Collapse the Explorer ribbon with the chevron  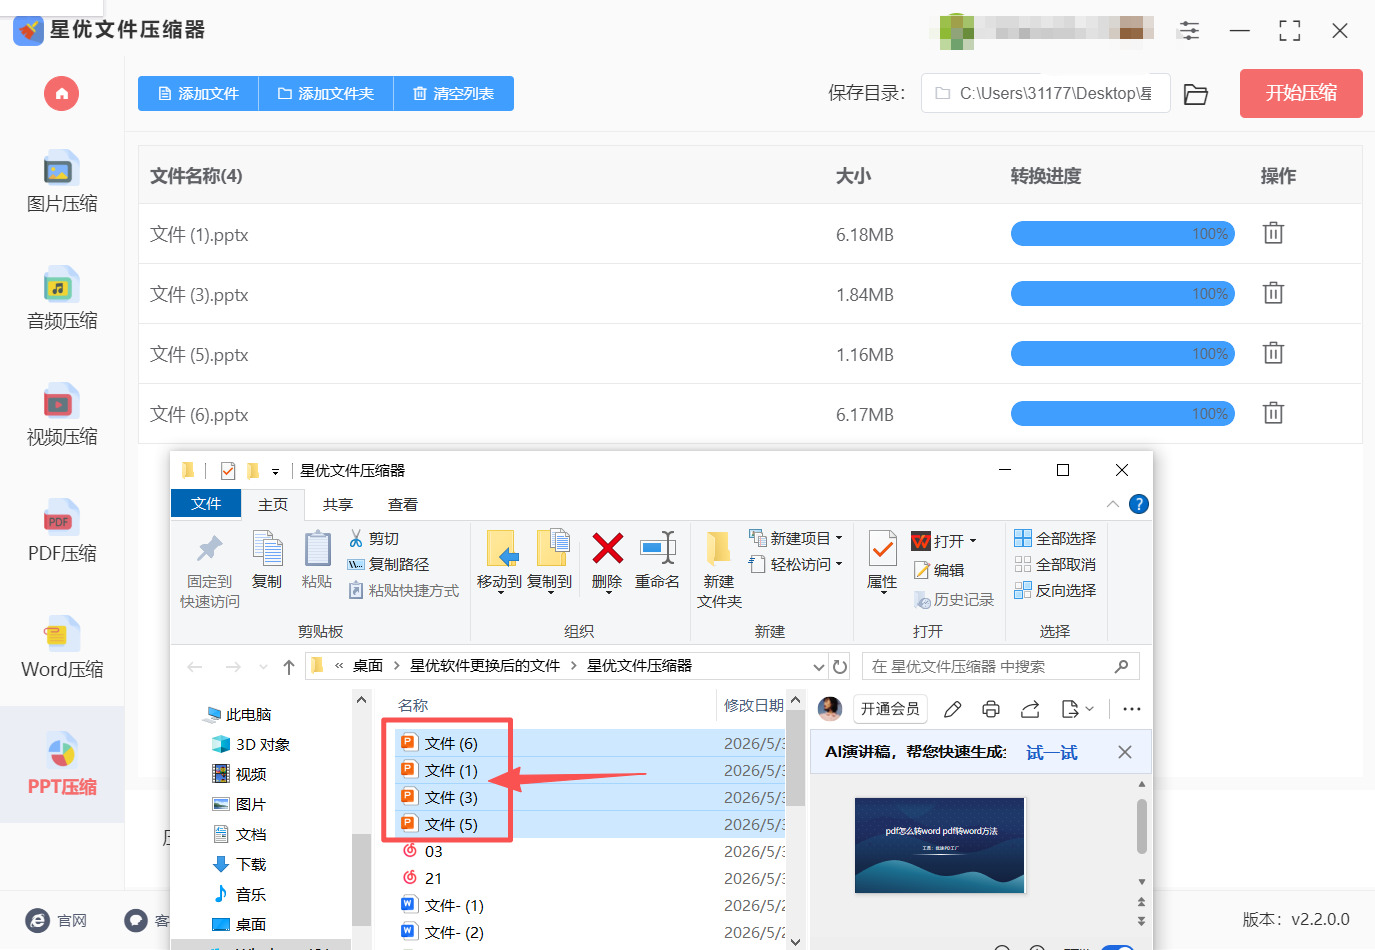1113,504
